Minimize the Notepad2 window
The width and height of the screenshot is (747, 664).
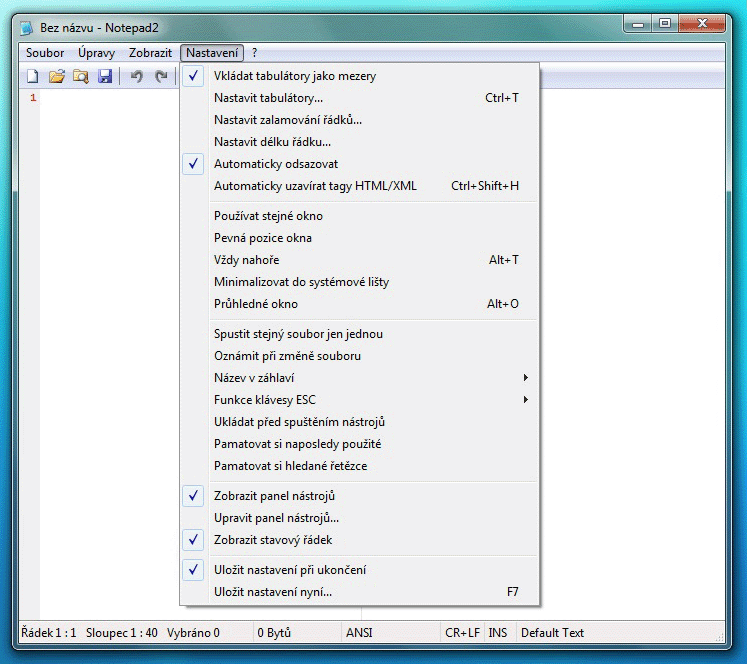[638, 24]
